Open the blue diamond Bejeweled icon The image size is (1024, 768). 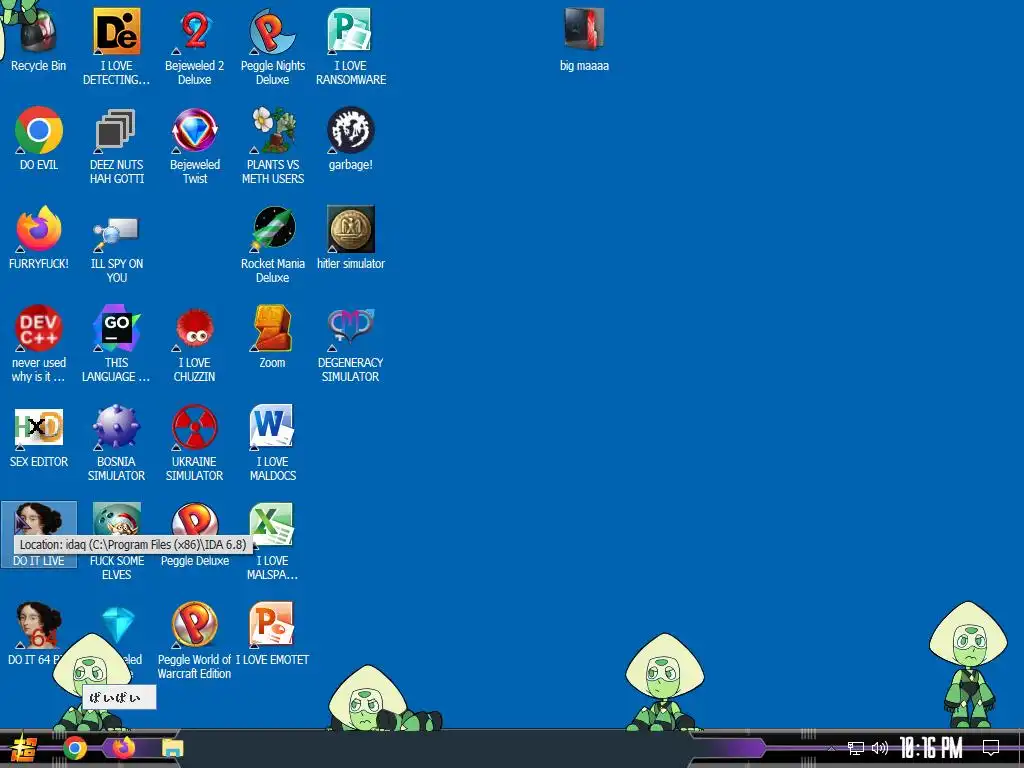119,625
